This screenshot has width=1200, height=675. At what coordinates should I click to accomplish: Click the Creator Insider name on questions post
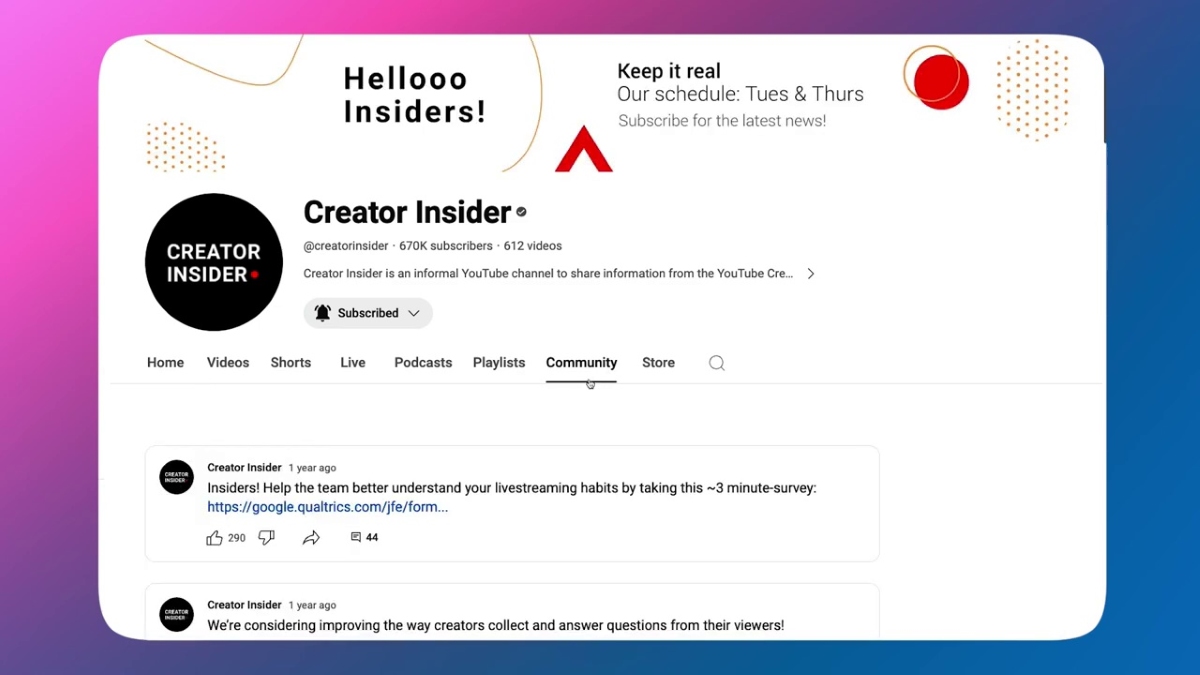[x=244, y=605]
